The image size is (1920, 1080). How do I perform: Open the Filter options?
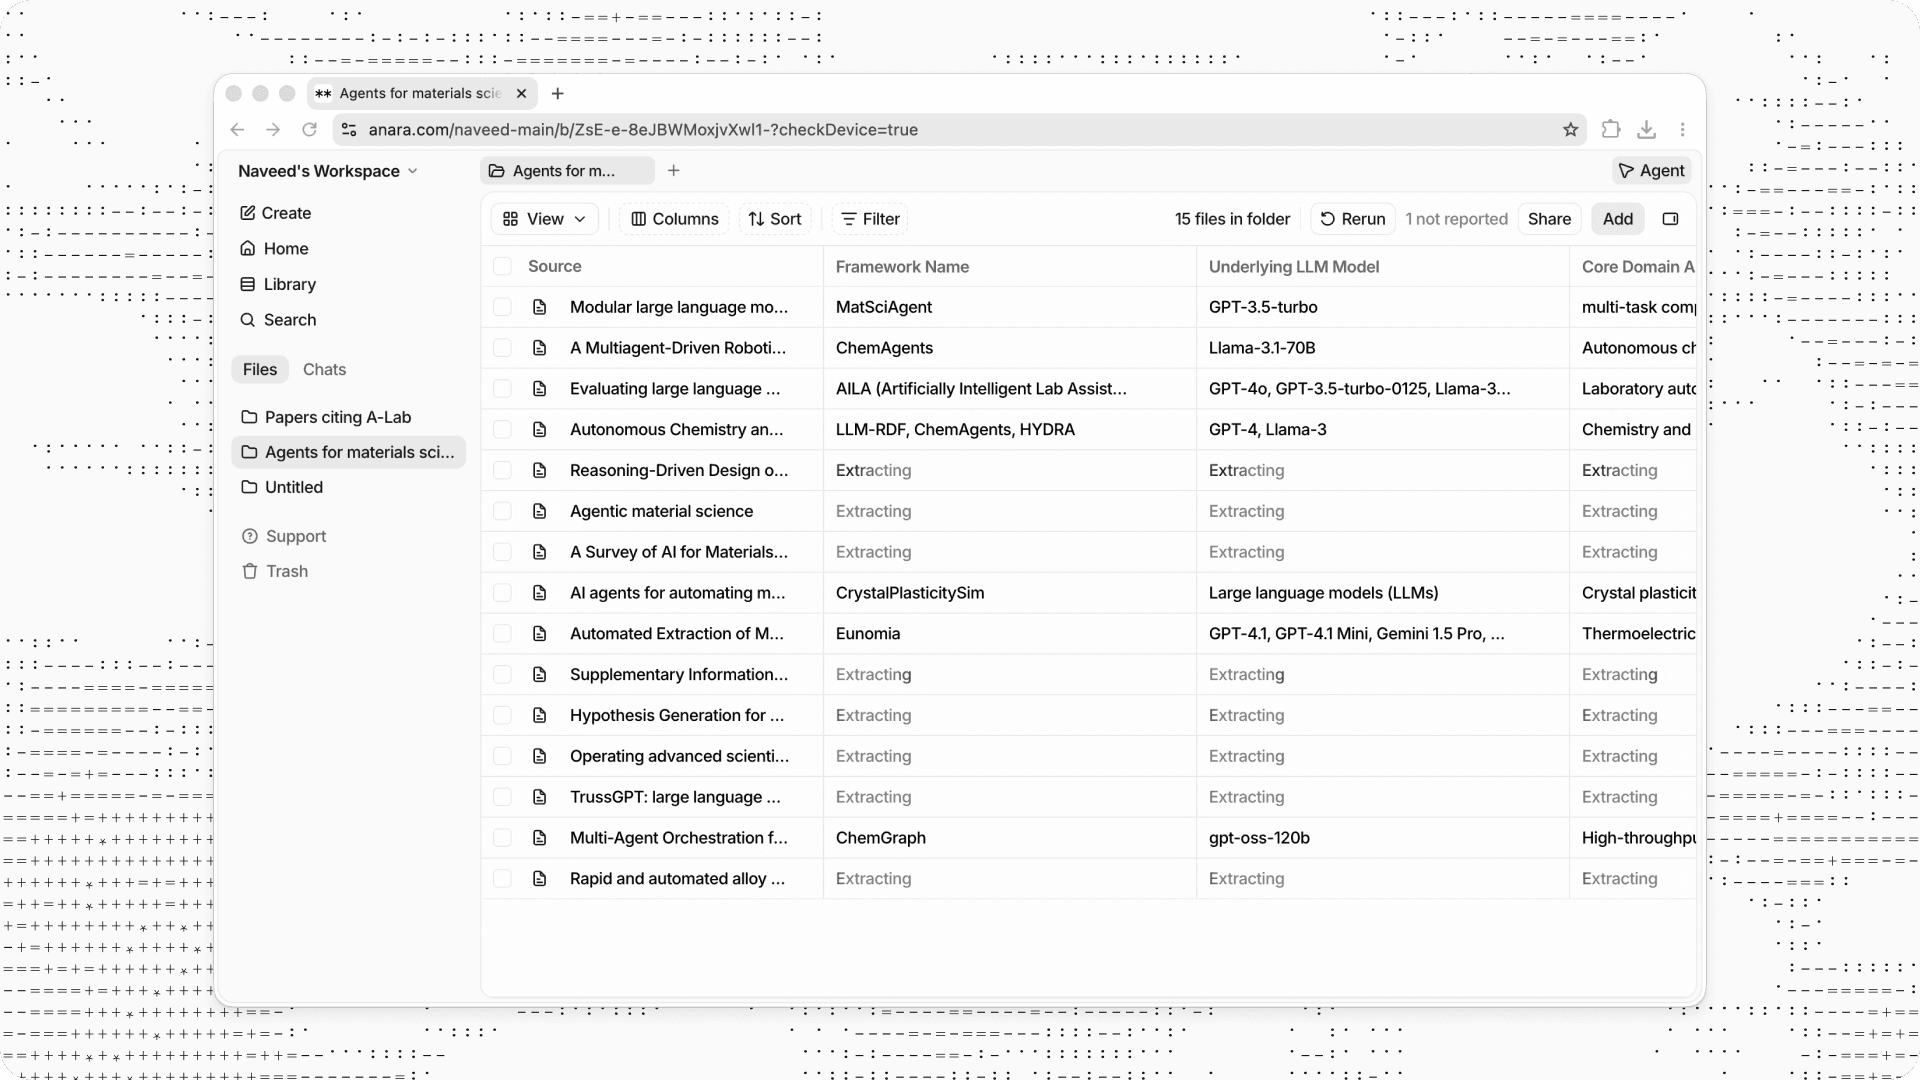[x=870, y=219]
